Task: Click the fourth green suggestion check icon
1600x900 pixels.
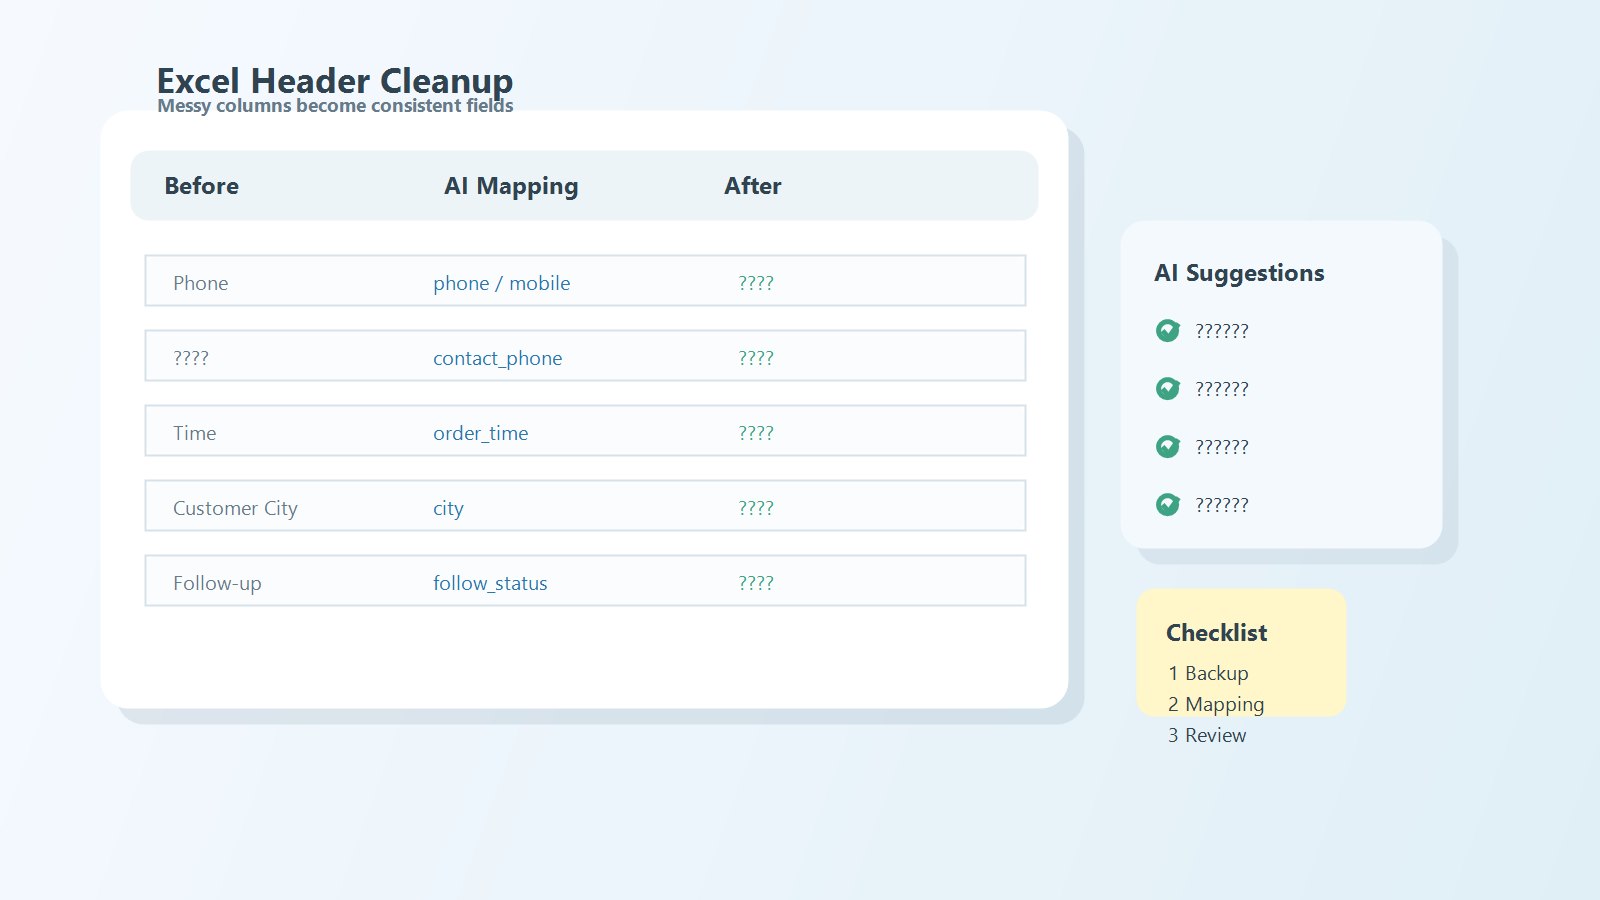Action: 1167,504
